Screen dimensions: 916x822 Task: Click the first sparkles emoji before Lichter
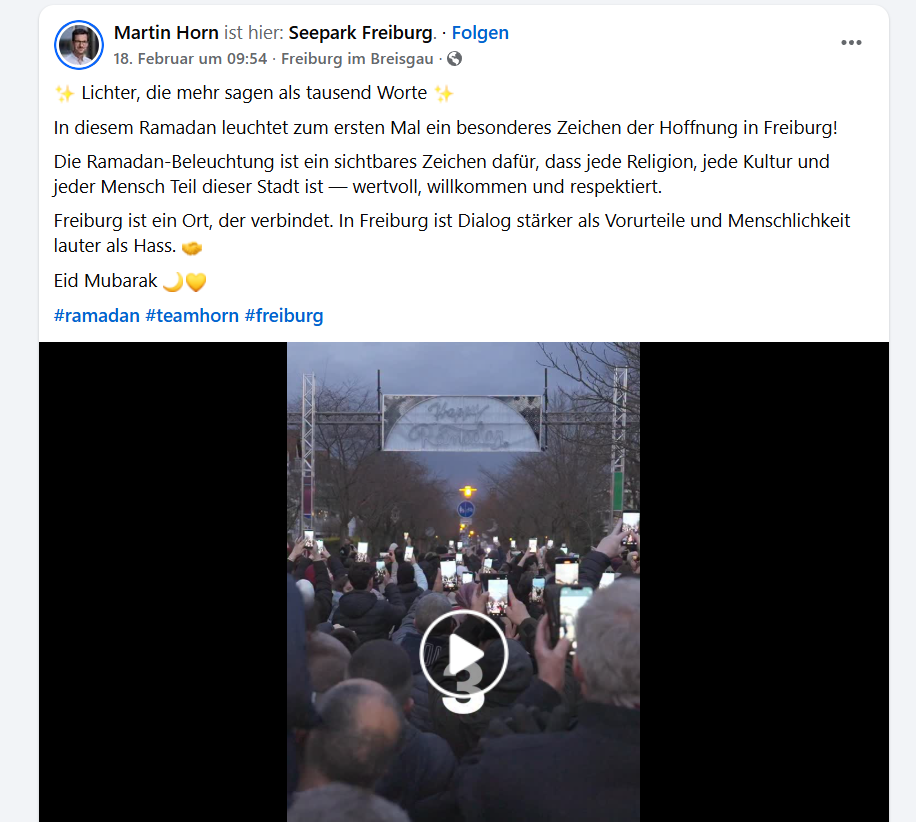[64, 93]
